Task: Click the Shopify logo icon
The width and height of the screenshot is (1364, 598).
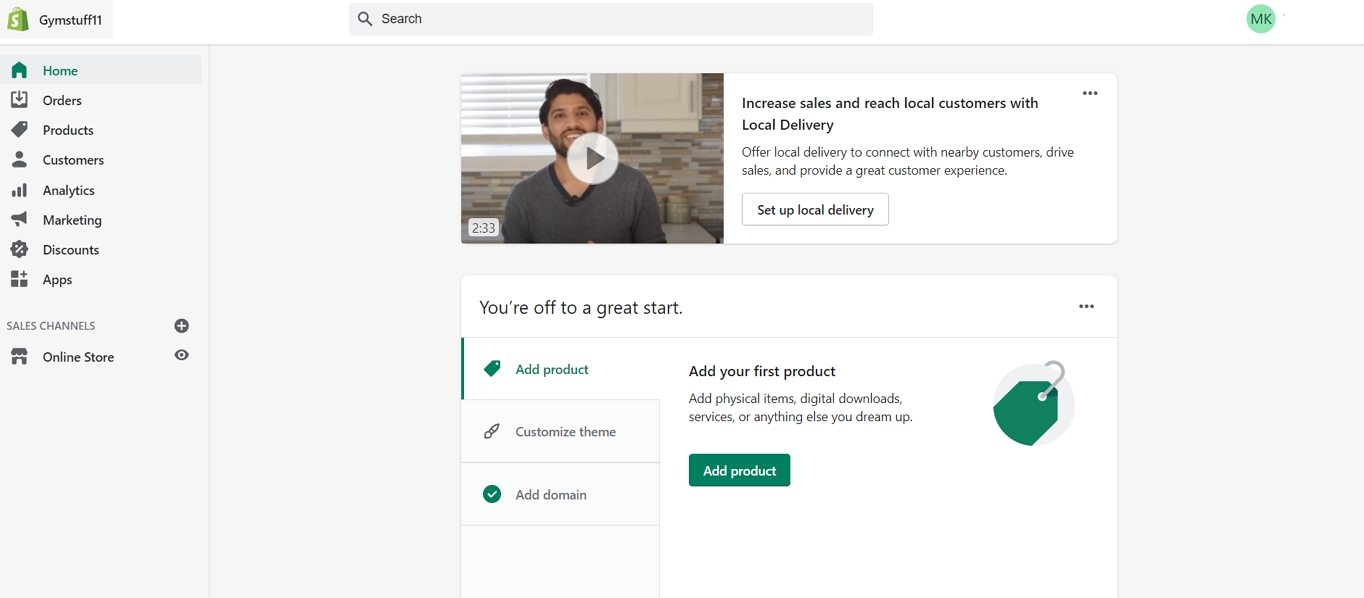Action: tap(18, 19)
